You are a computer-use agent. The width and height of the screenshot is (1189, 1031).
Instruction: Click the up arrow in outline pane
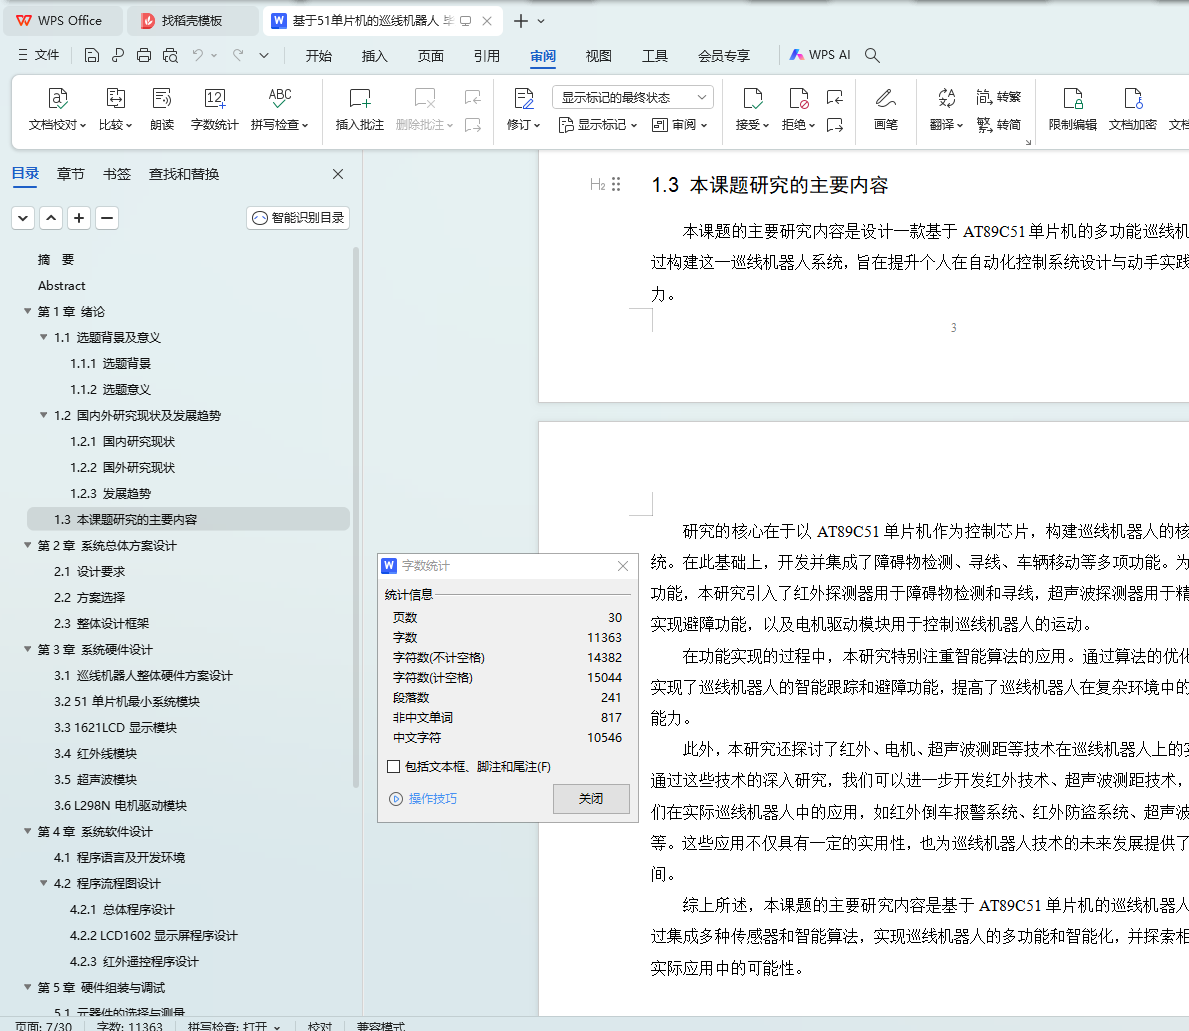click(x=51, y=218)
